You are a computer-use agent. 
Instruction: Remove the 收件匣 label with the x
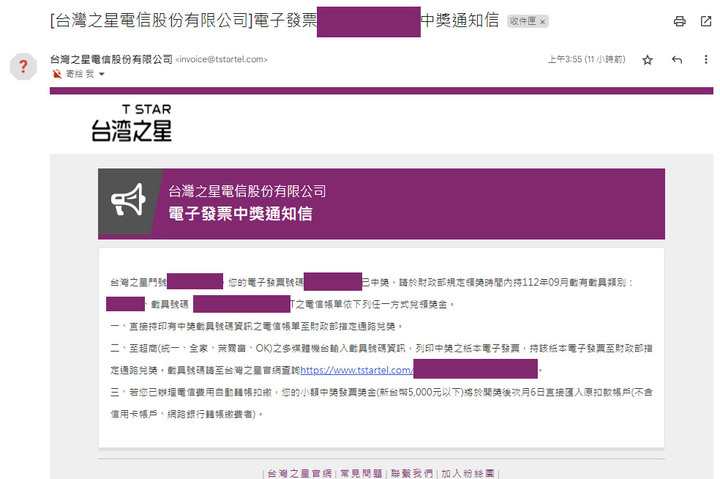pyautogui.click(x=542, y=22)
